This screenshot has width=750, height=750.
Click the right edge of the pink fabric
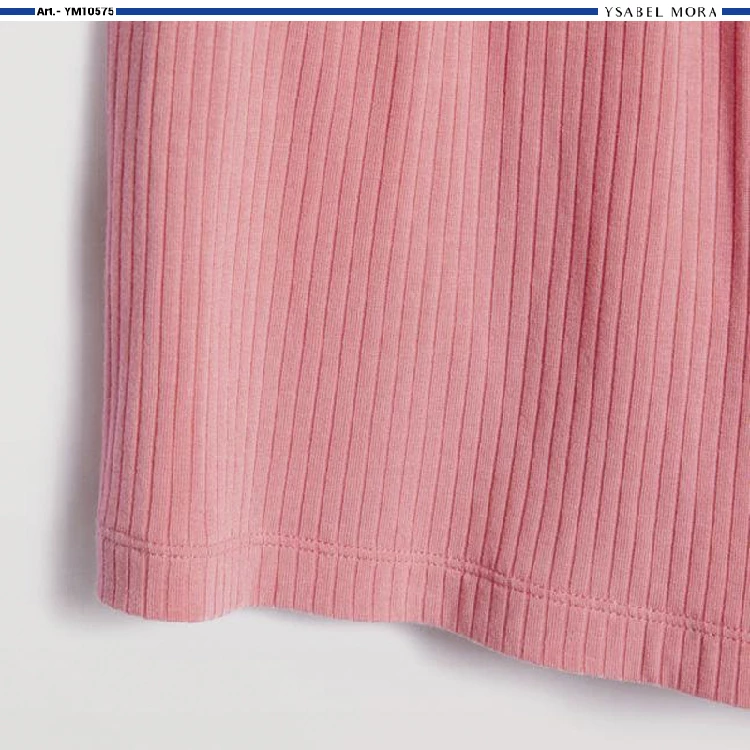744,300
